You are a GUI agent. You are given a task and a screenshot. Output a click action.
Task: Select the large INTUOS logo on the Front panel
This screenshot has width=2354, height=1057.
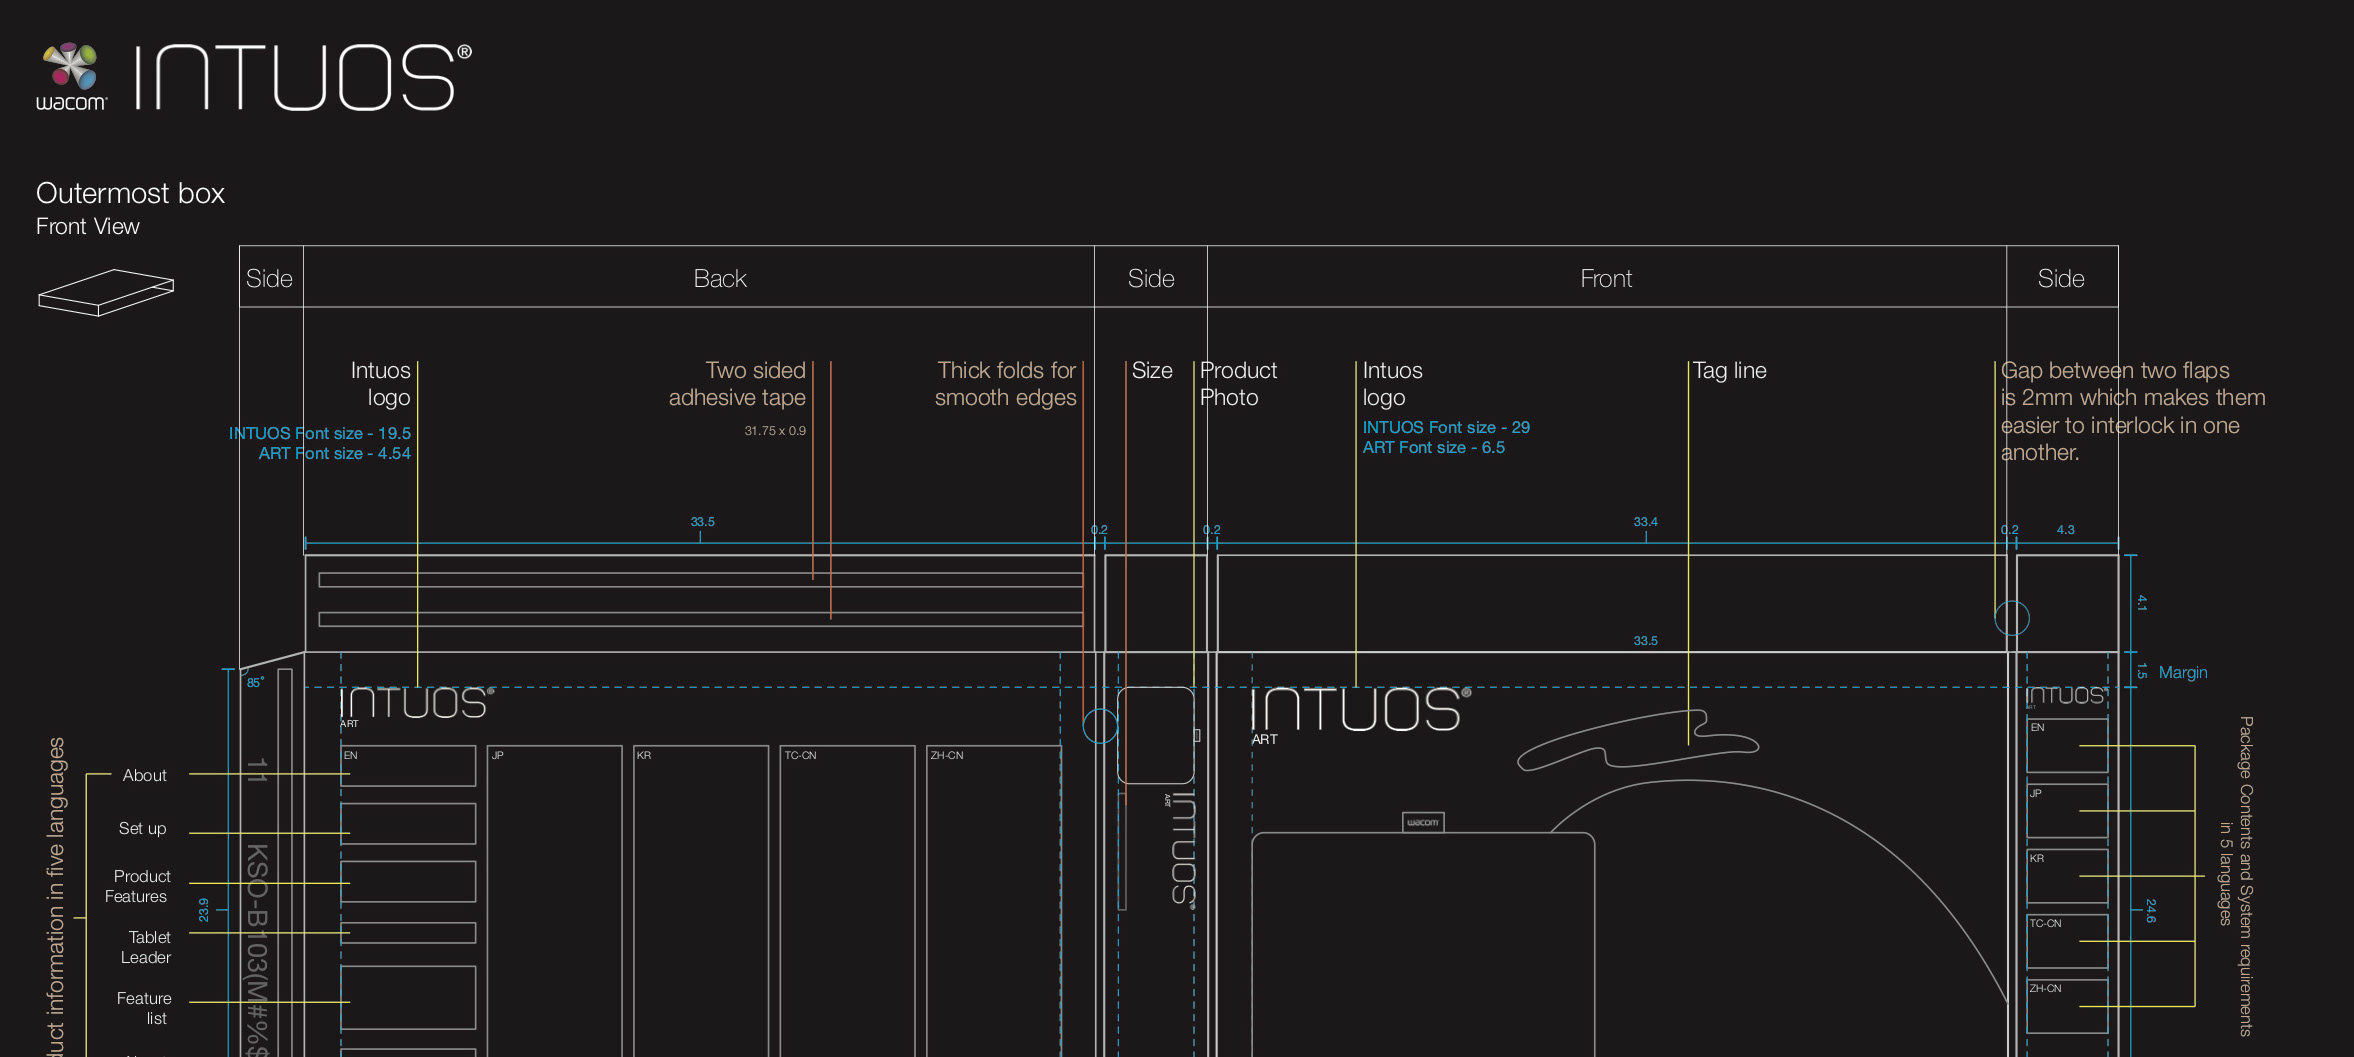pos(1360,709)
